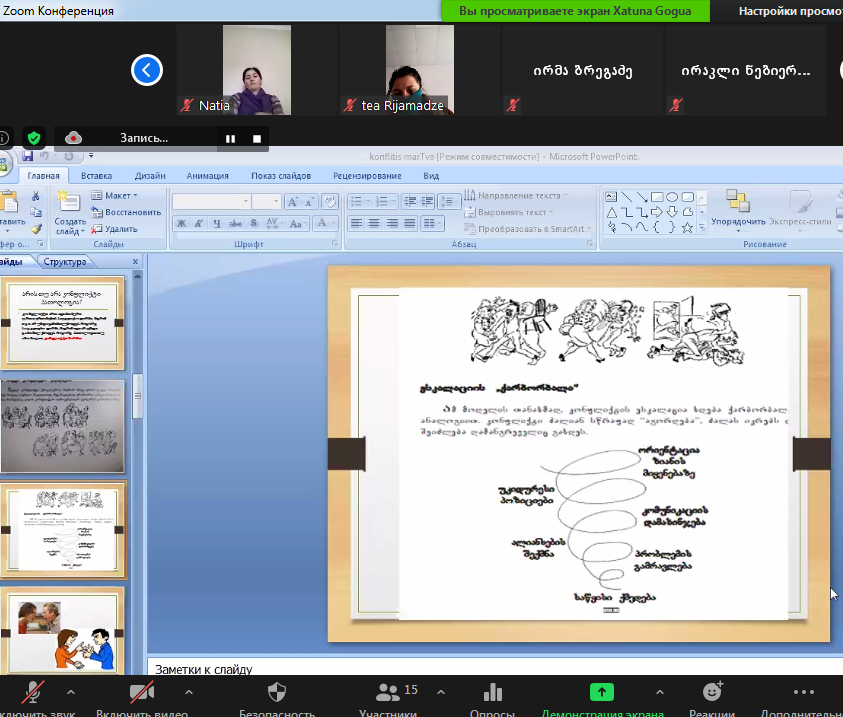Viewport: 843px width, 717px height.
Task: Switch to the Структура pane tab
Action: (x=64, y=262)
